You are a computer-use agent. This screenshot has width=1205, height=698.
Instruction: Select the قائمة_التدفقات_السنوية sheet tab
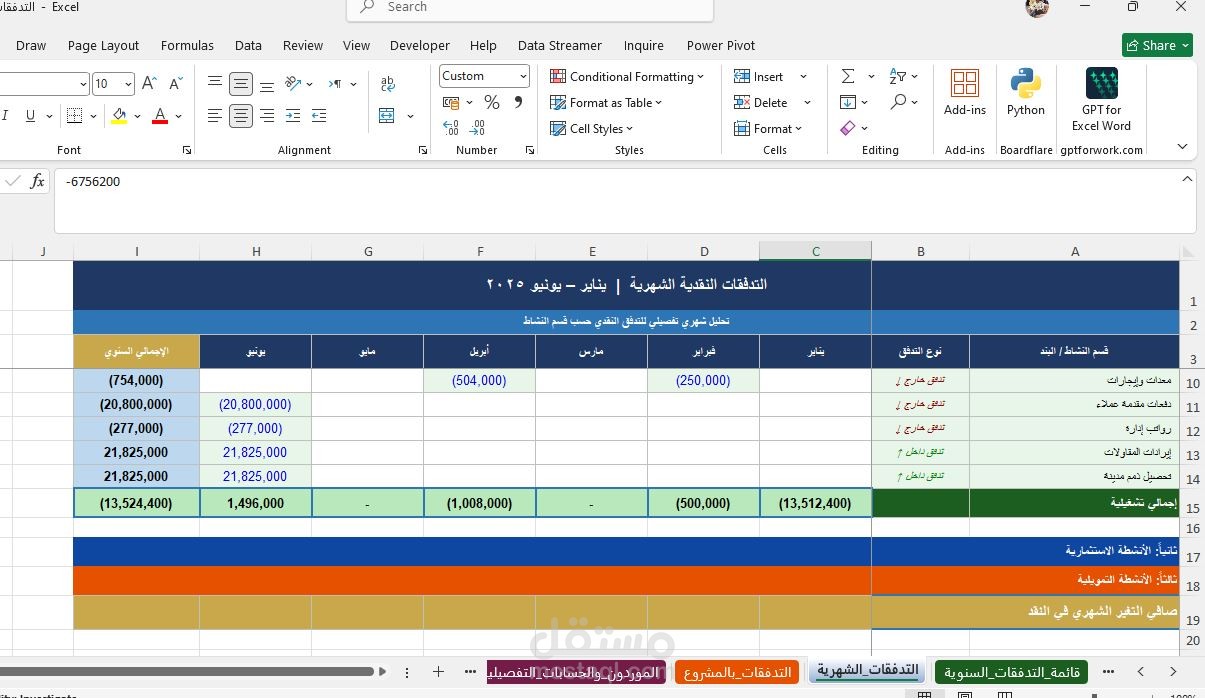1011,672
